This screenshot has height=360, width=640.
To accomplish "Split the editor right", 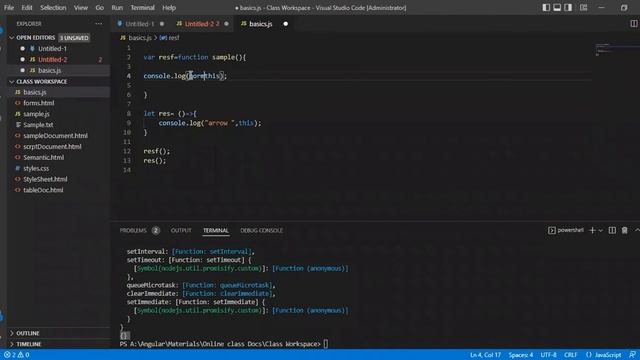I will pyautogui.click(x=633, y=24).
